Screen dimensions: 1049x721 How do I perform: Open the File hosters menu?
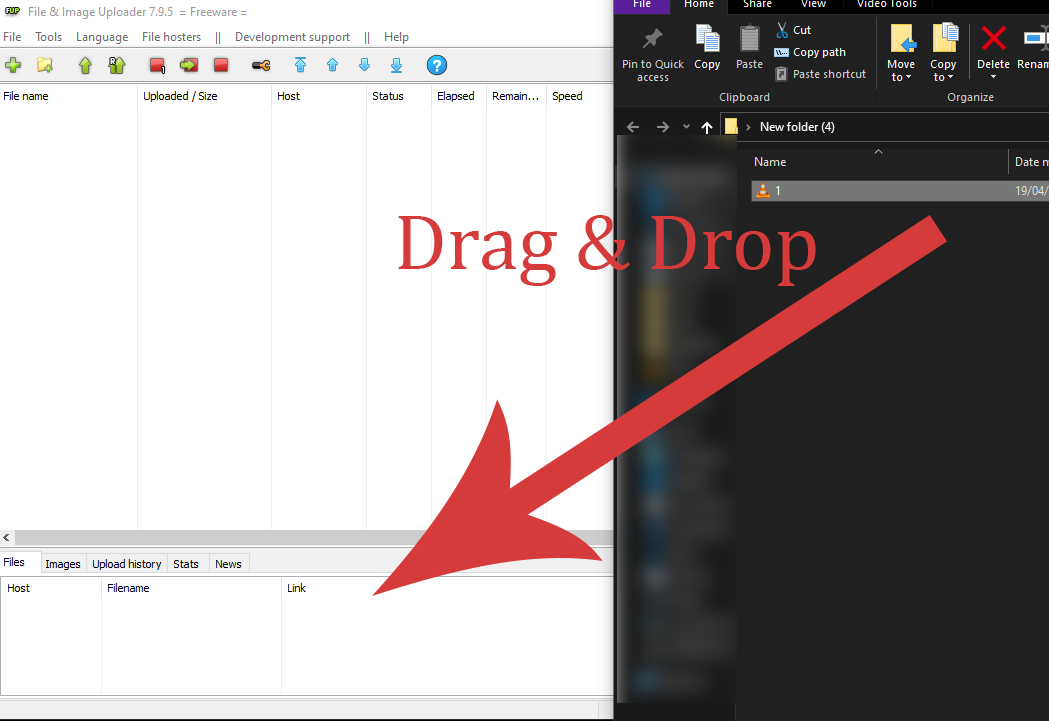tap(171, 37)
